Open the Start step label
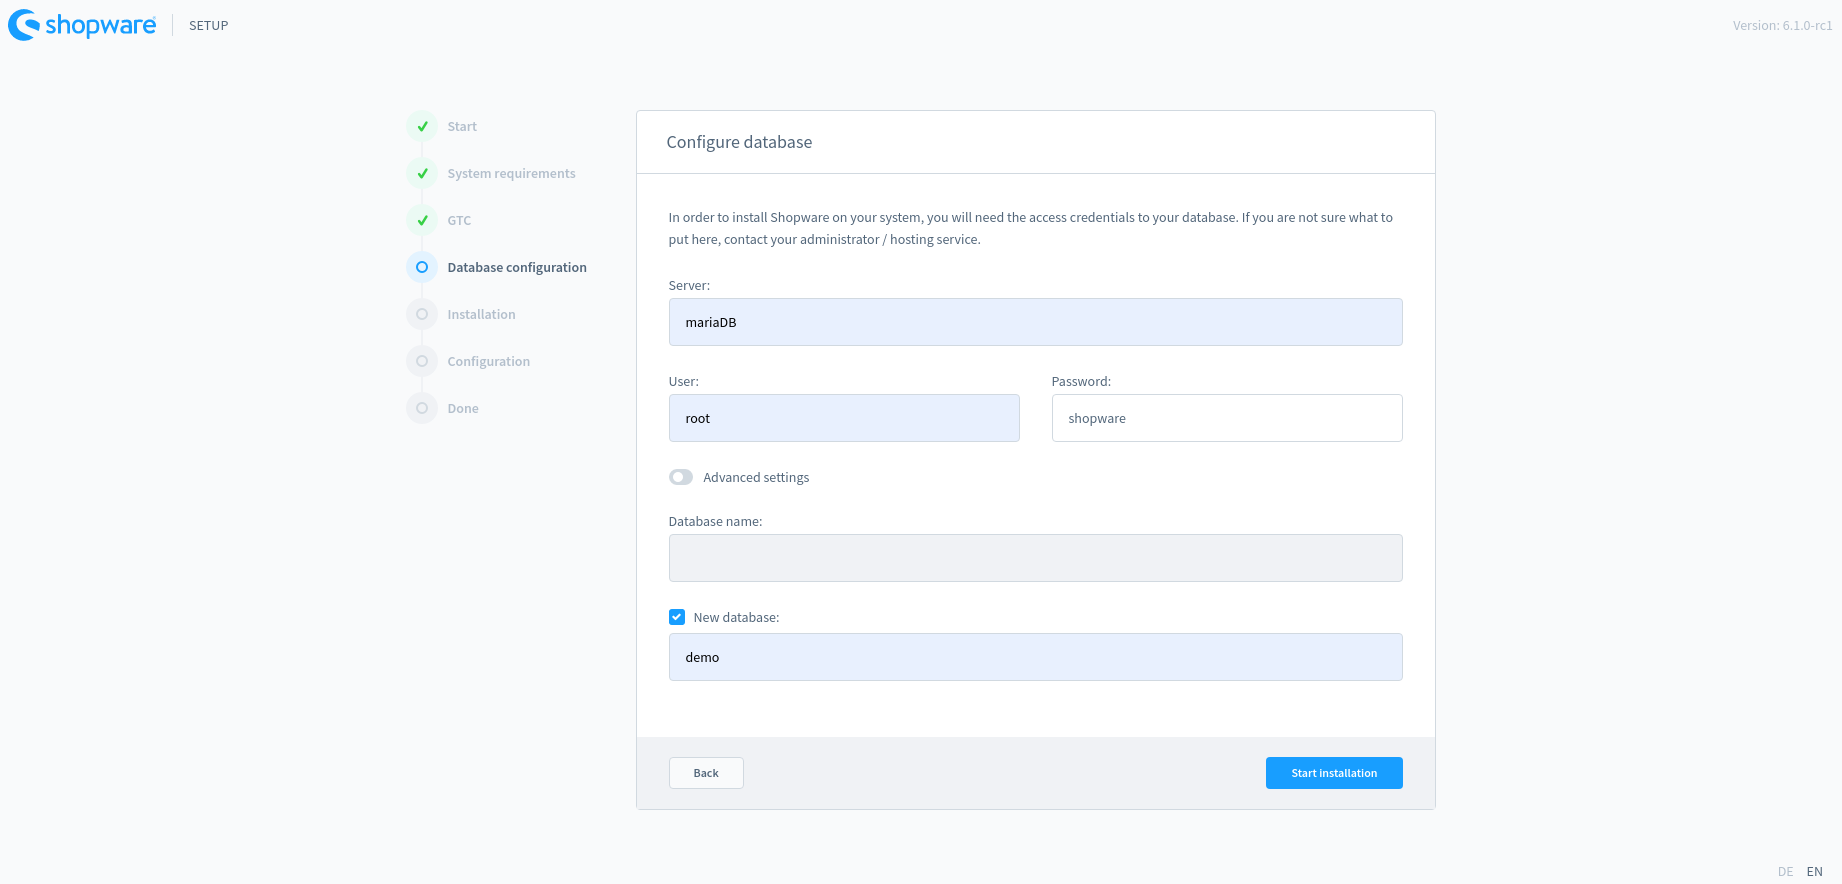This screenshot has height=884, width=1842. tap(462, 126)
